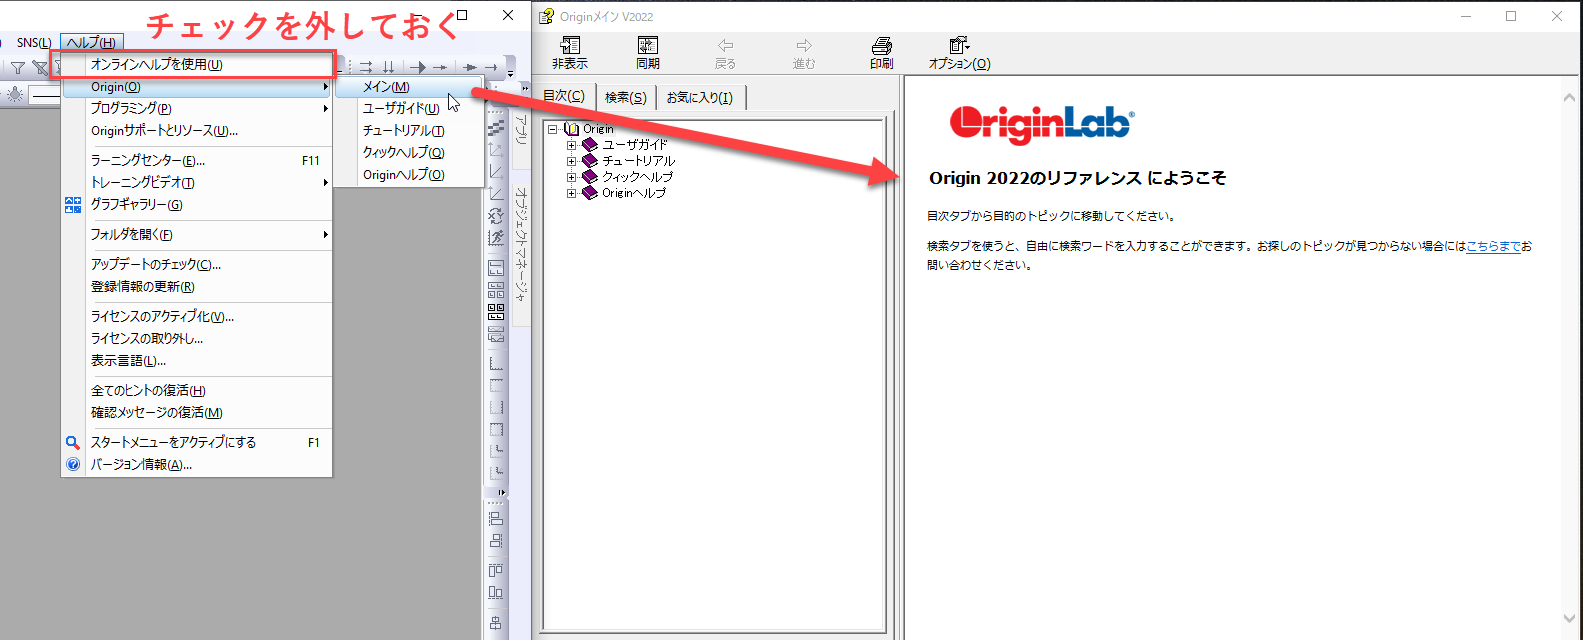Click the 'Origin 2022のリファレンス にようこそ' heading
This screenshot has height=640, width=1583.
(1077, 178)
